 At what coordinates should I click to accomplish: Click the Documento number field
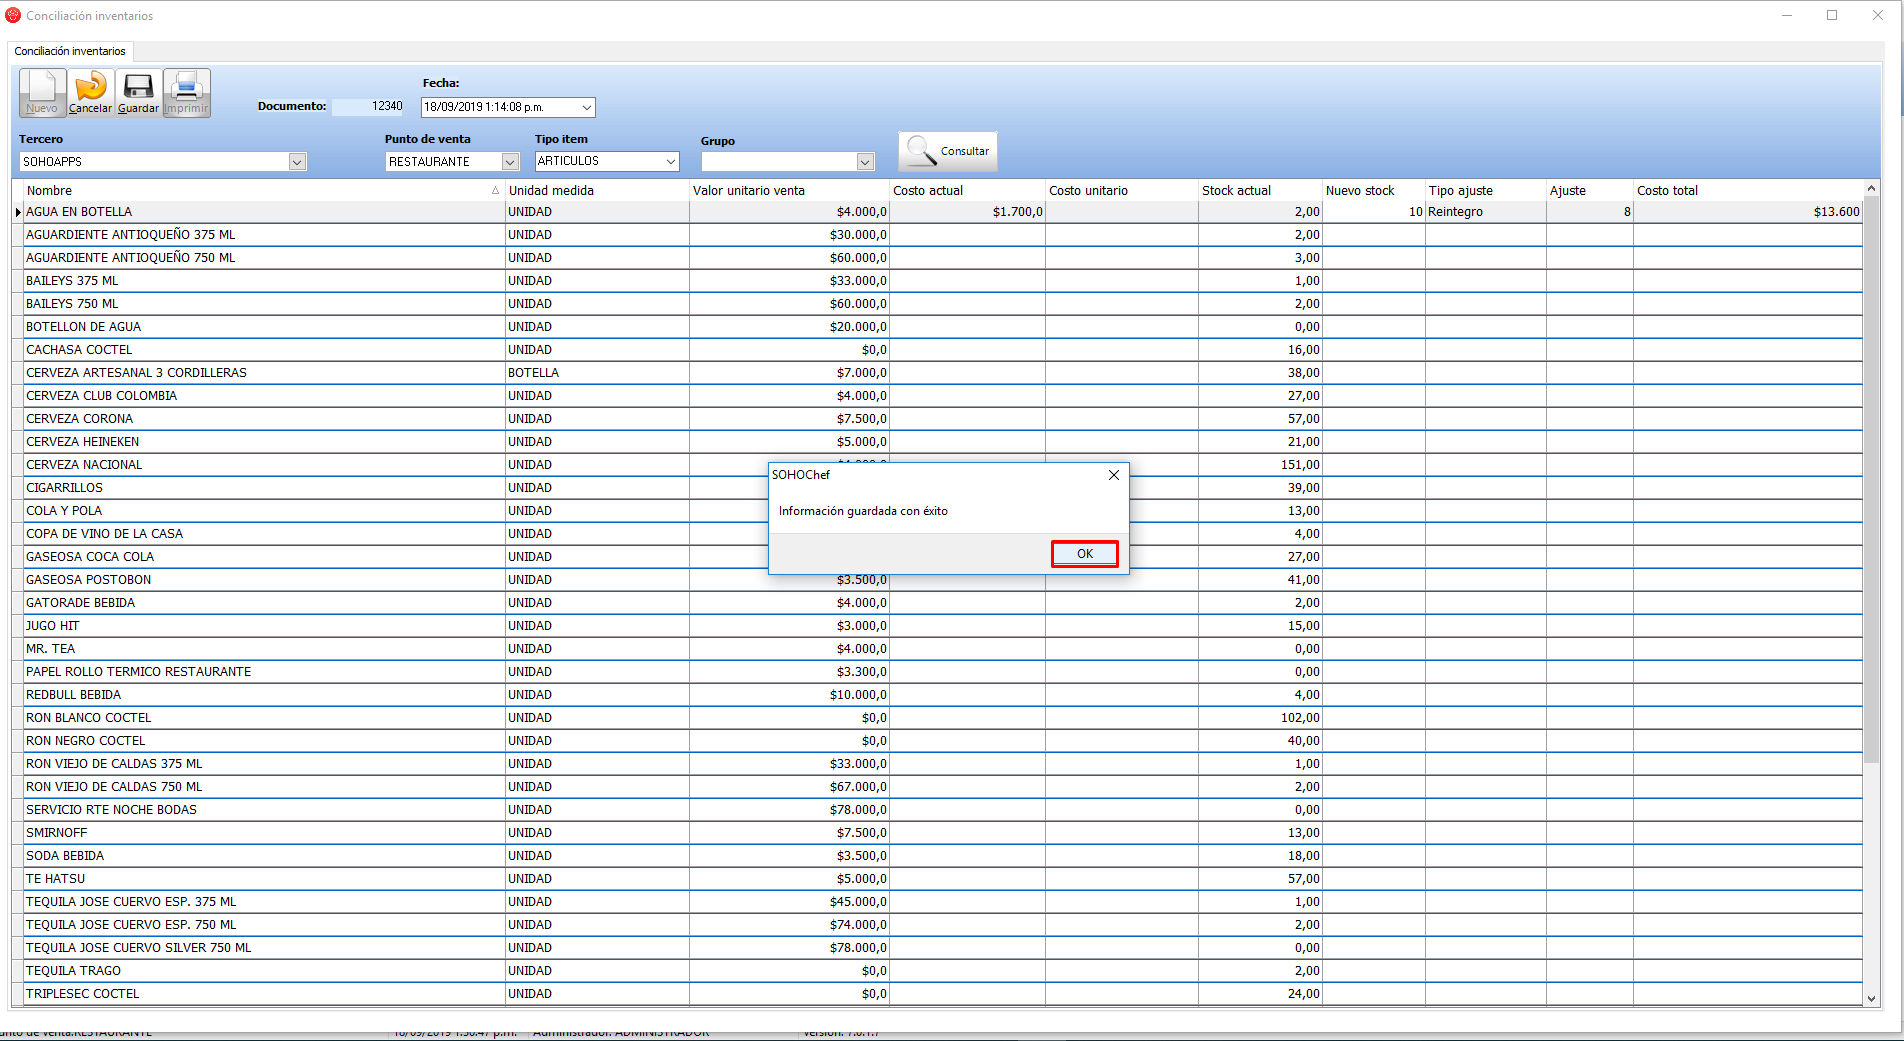click(368, 107)
